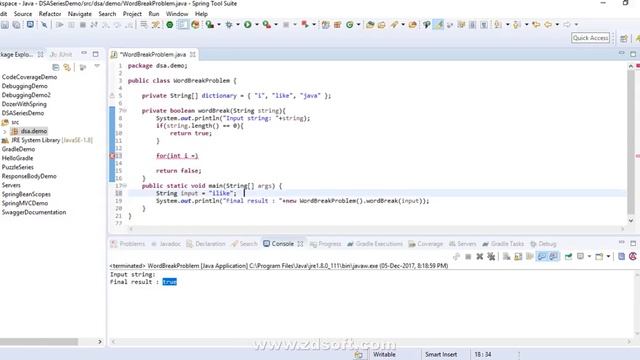640x360 pixels.
Task: Open the Window menu
Action: pos(177,14)
